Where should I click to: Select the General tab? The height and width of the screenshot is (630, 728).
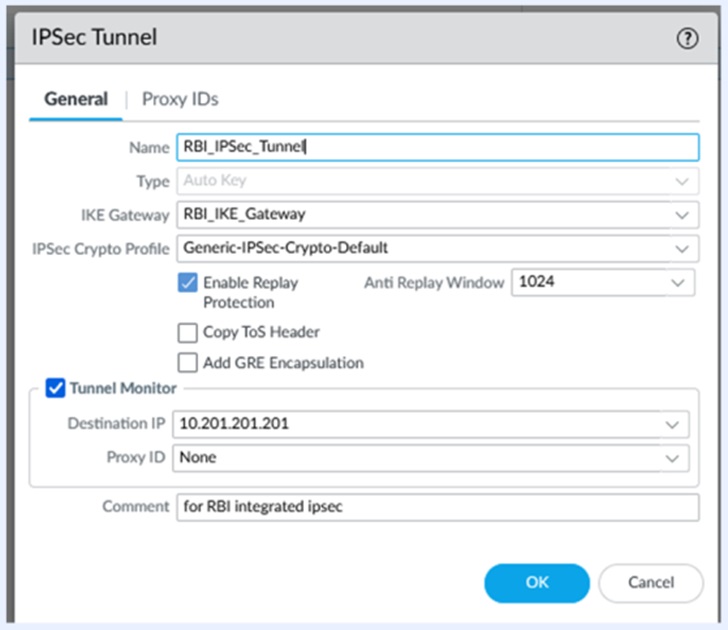pyautogui.click(x=76, y=99)
